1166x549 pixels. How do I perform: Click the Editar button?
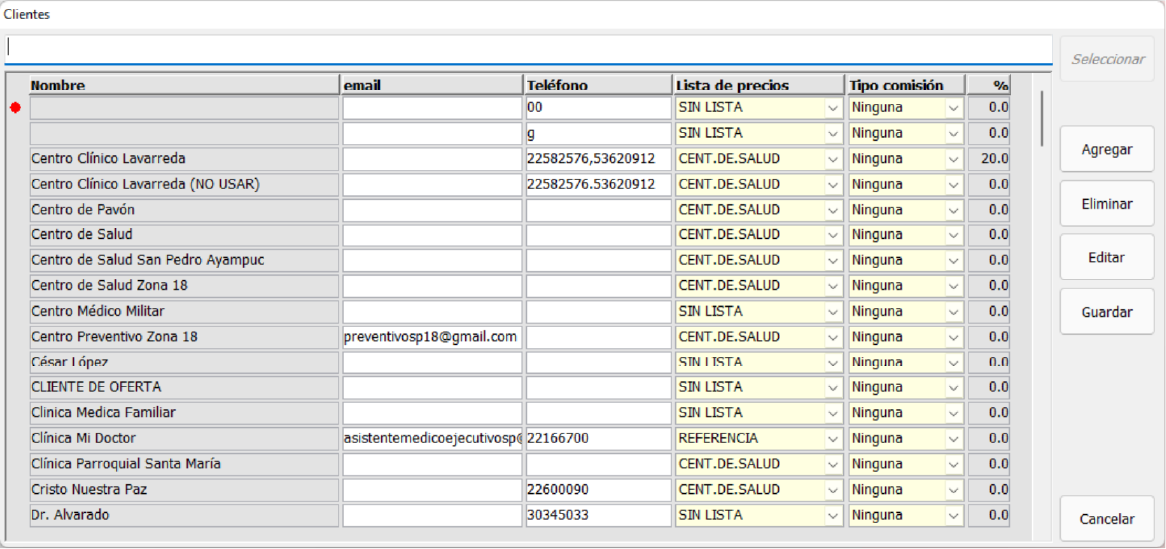point(1107,258)
